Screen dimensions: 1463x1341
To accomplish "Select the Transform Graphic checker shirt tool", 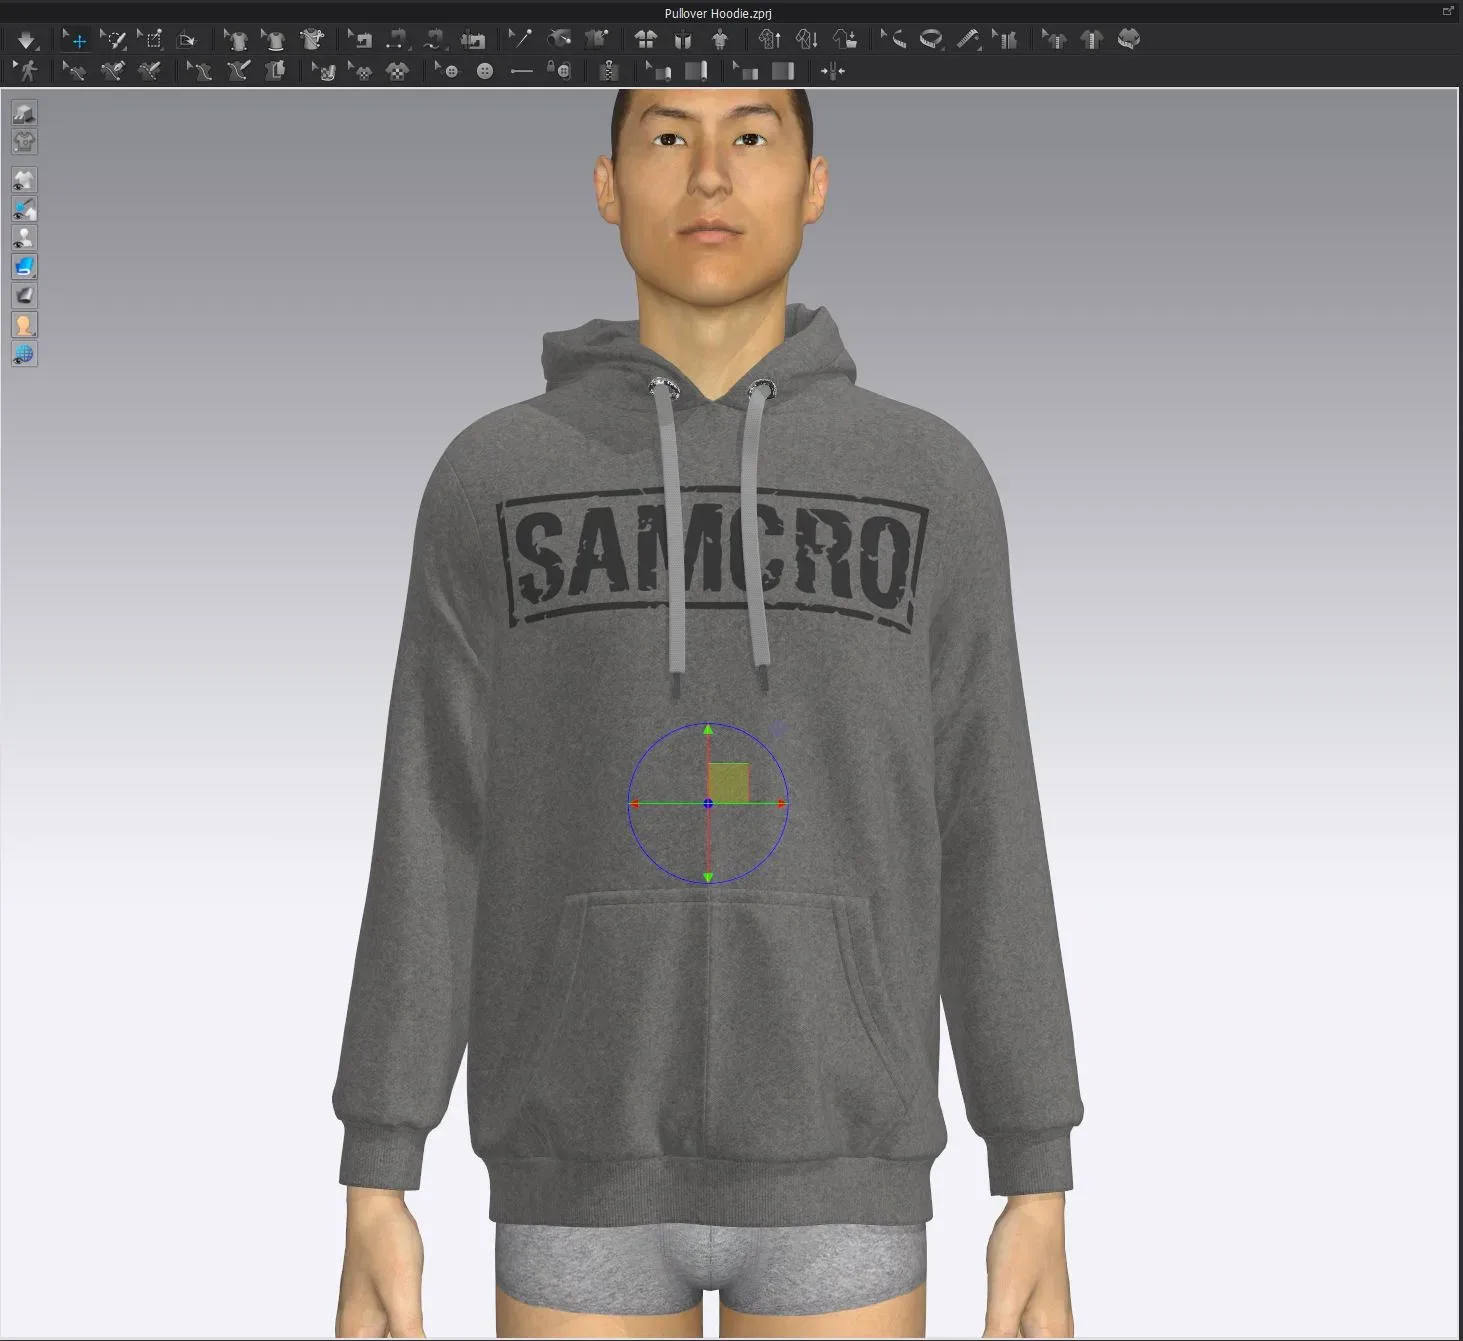I will (361, 71).
